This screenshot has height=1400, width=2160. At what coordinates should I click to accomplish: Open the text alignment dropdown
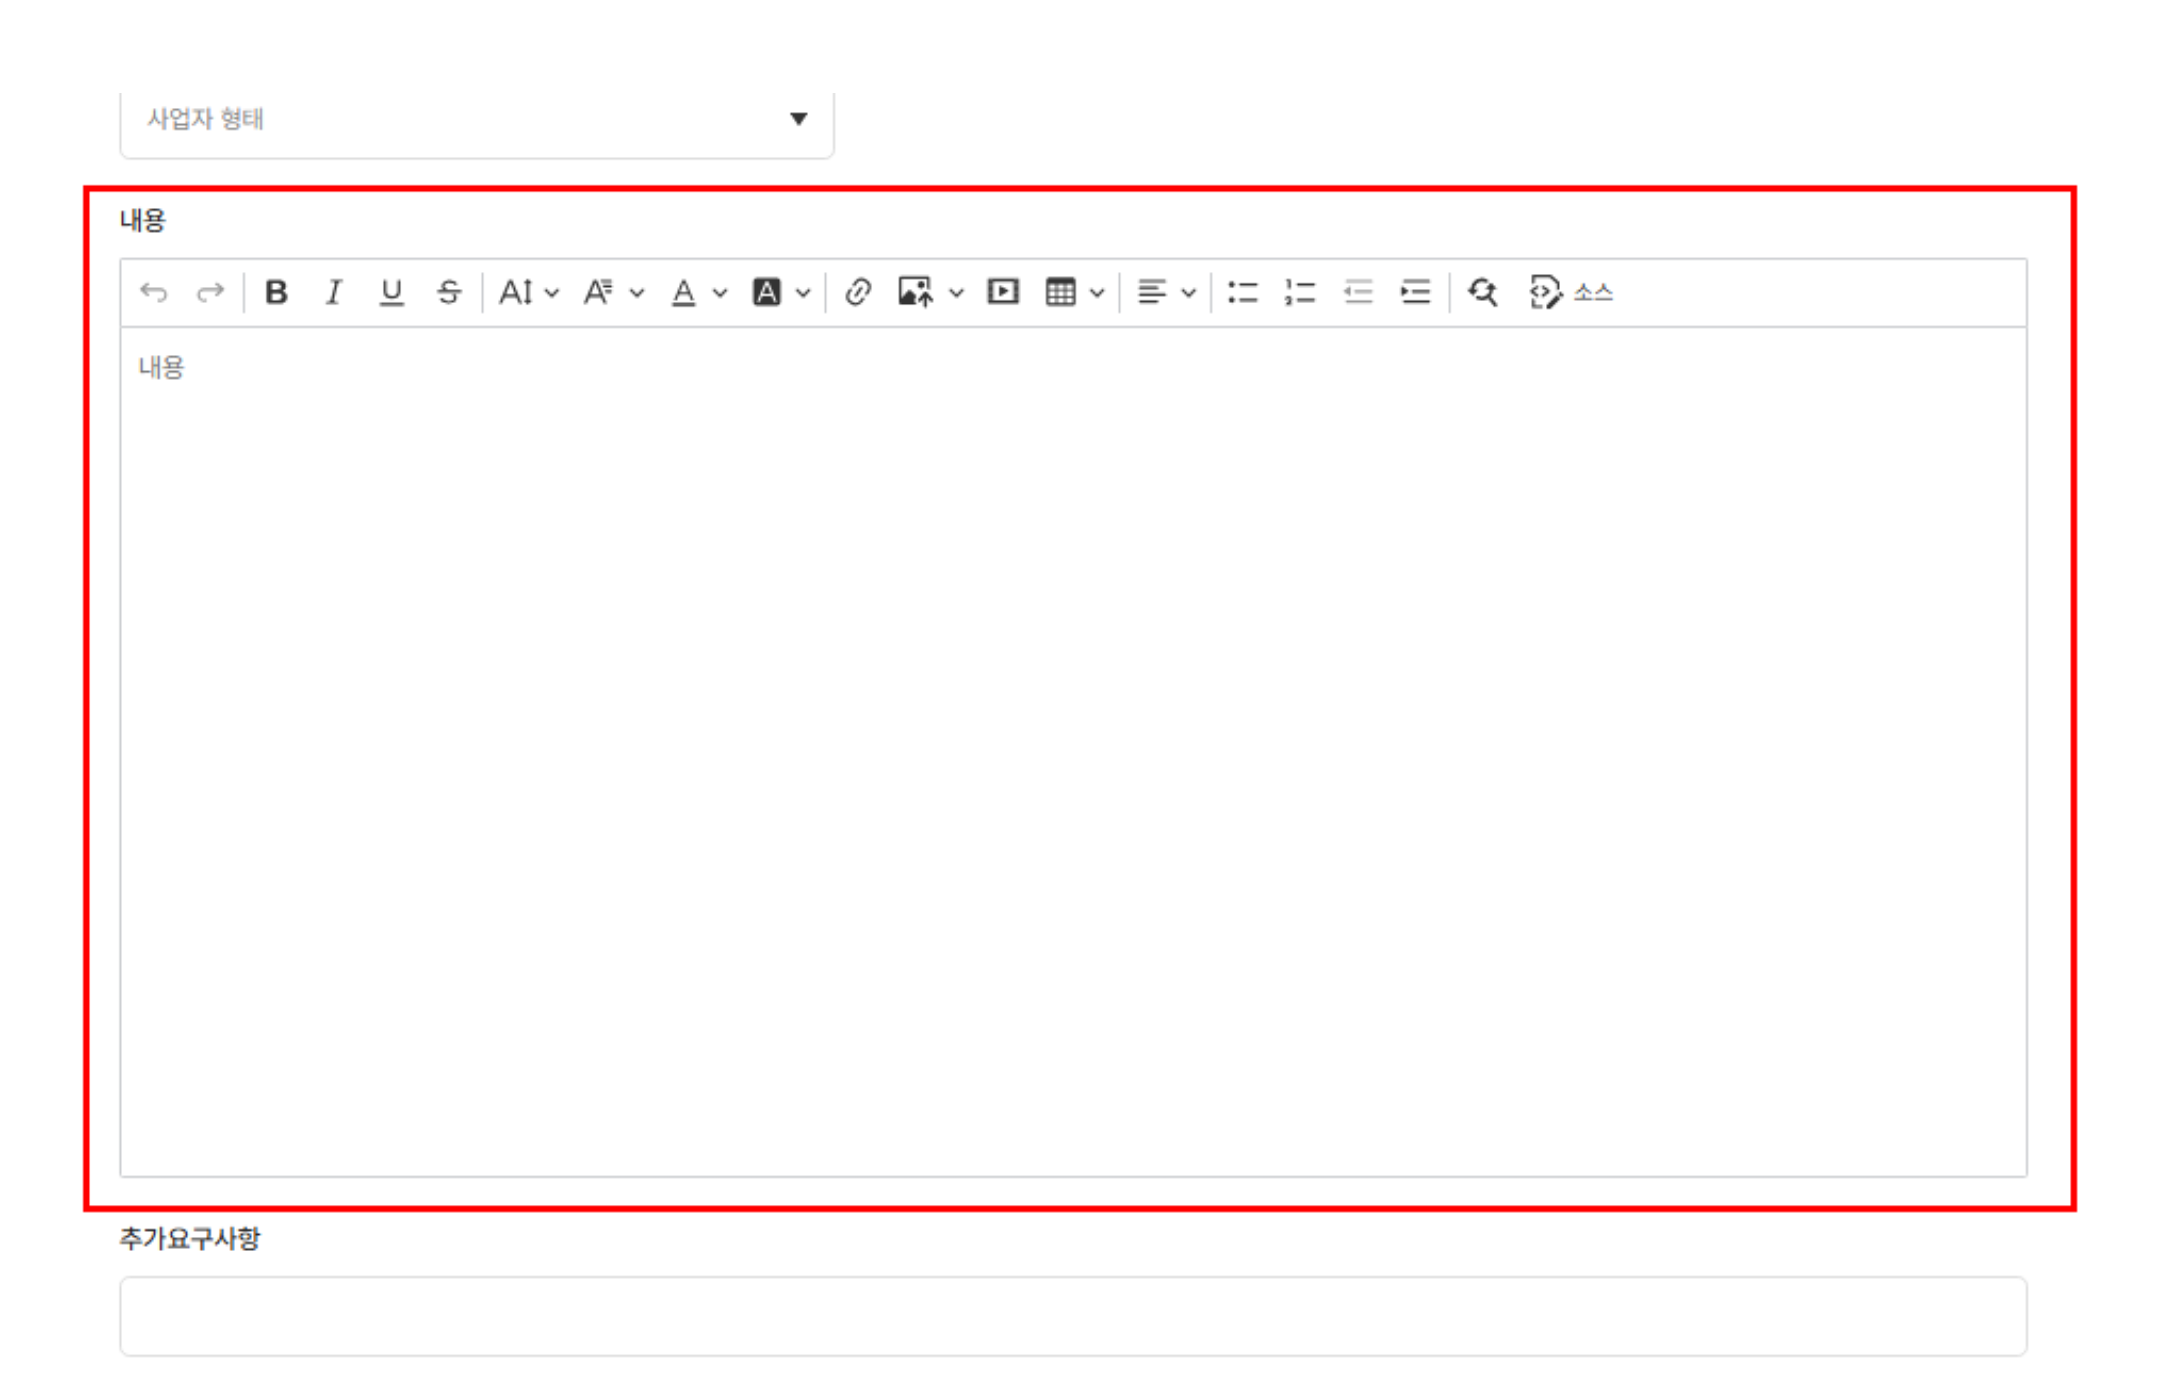coord(1165,292)
